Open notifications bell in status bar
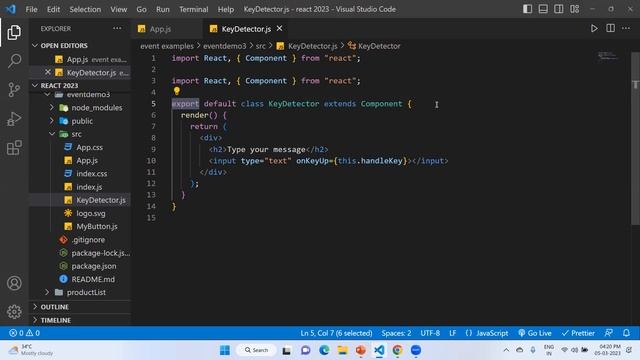The height and width of the screenshot is (360, 640). coord(626,333)
